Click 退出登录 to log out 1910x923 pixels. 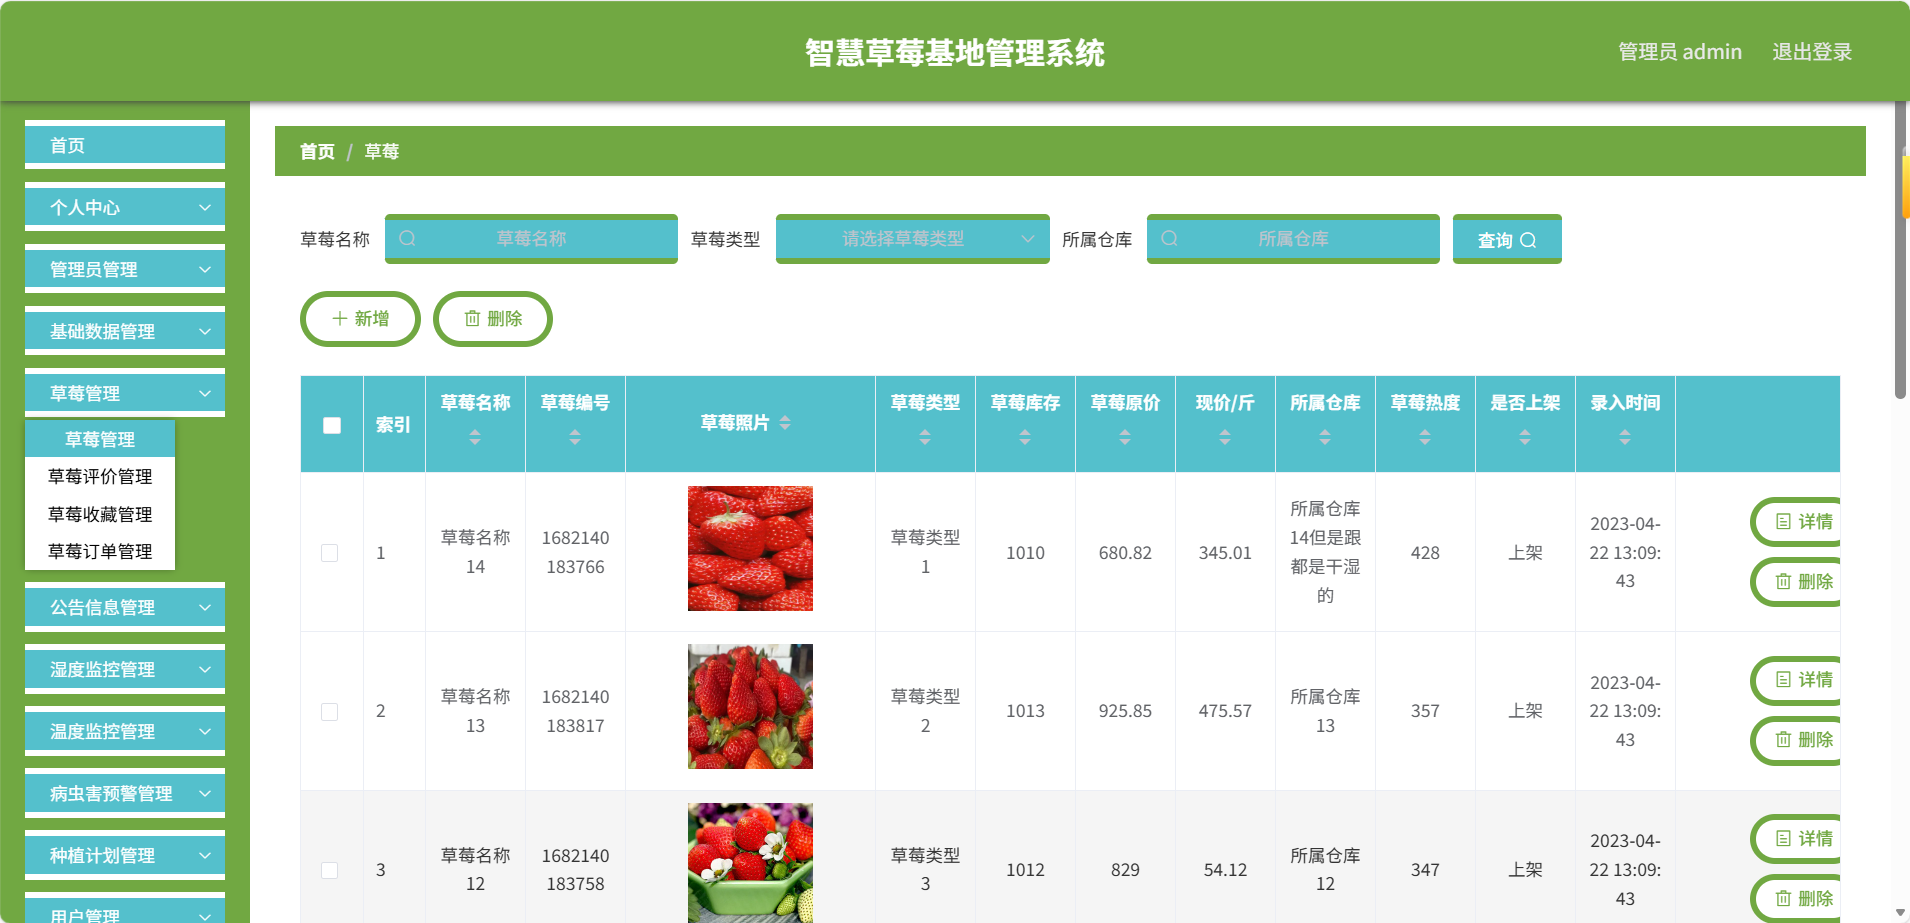point(1812,52)
